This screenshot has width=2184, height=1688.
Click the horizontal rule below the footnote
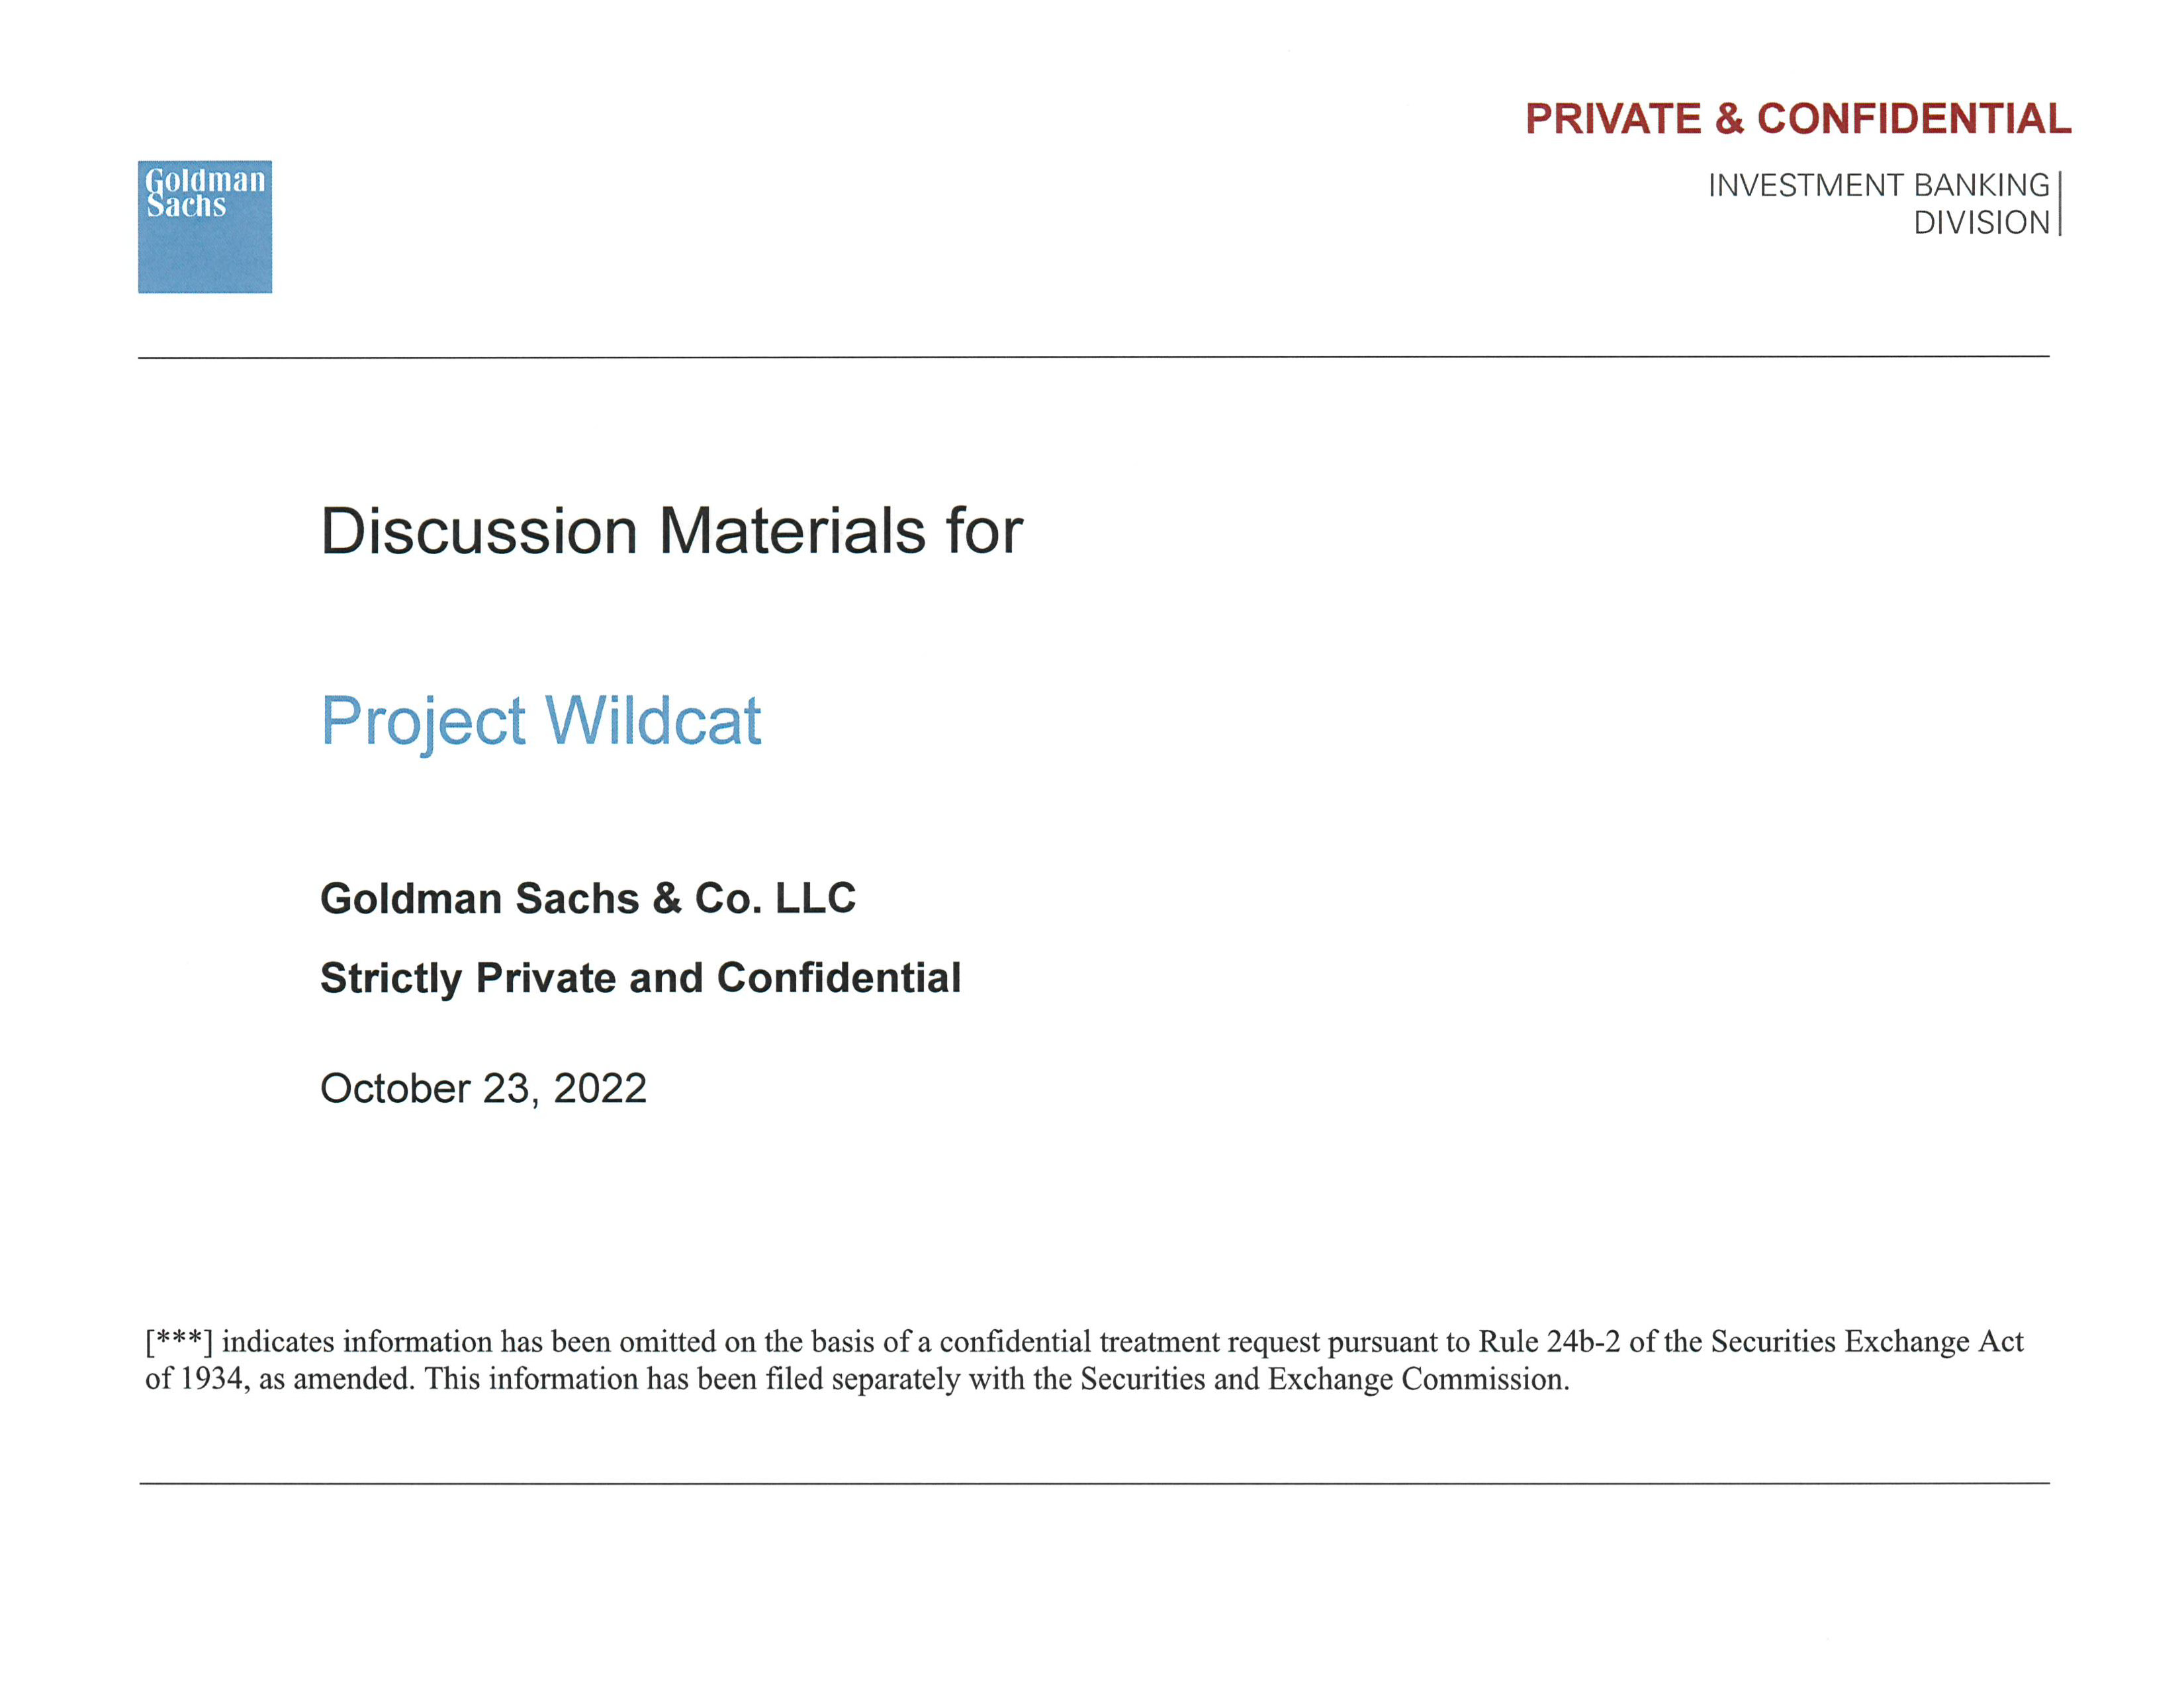point(1093,1483)
